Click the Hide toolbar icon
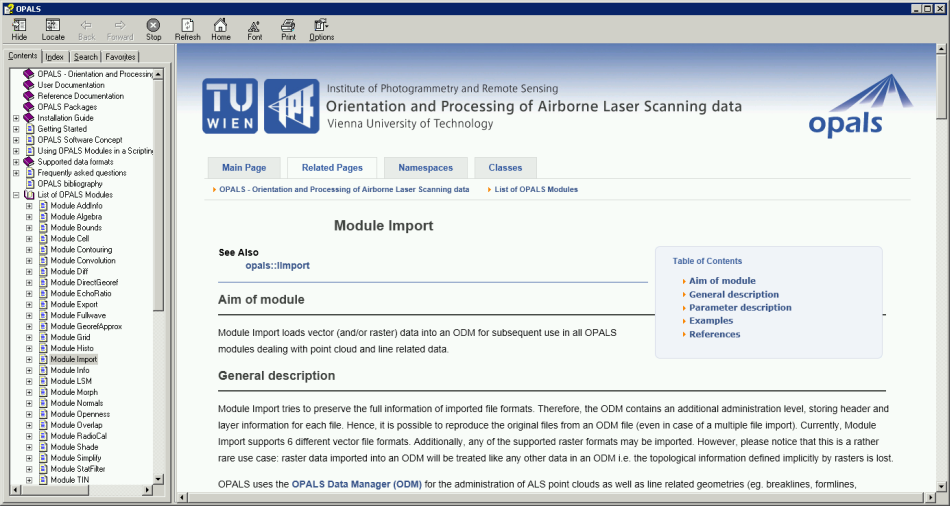 coord(19,29)
